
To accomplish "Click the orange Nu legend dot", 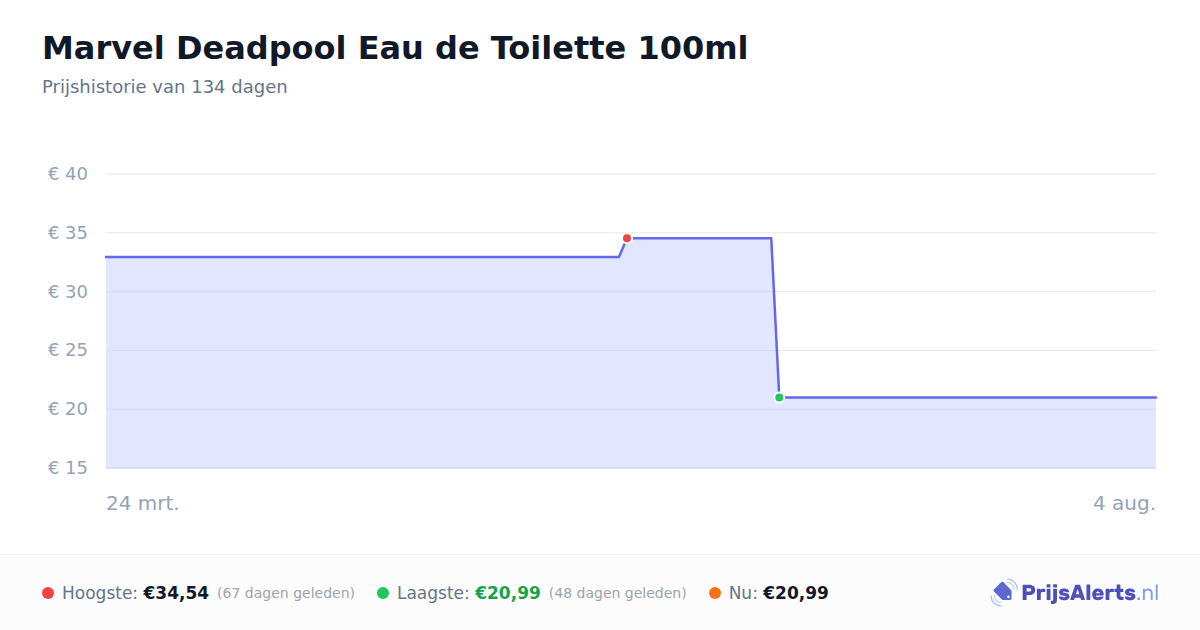I will coord(715,593).
